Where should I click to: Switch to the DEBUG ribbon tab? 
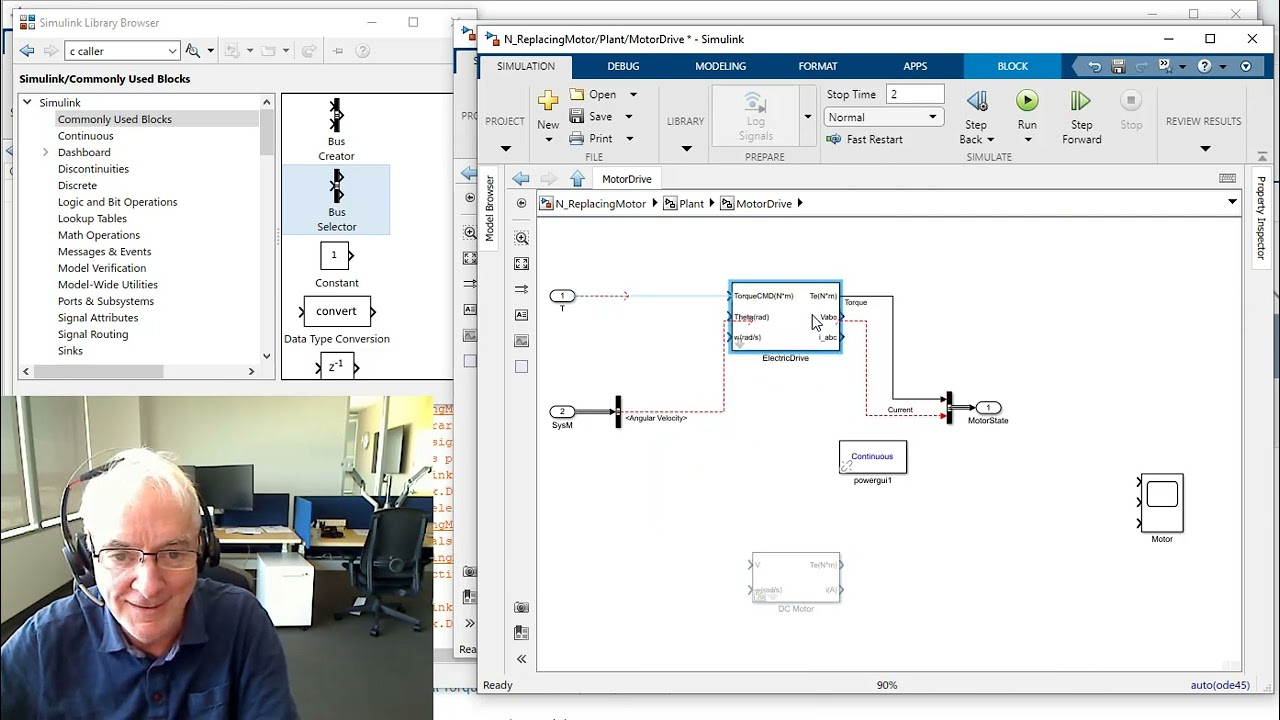[x=623, y=66]
